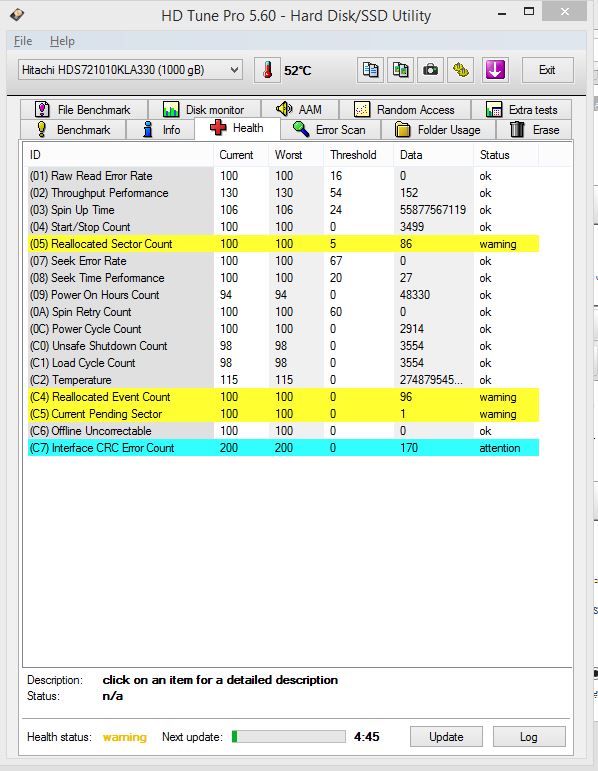
Task: Click the purple down-arrow tray icon
Action: (495, 70)
